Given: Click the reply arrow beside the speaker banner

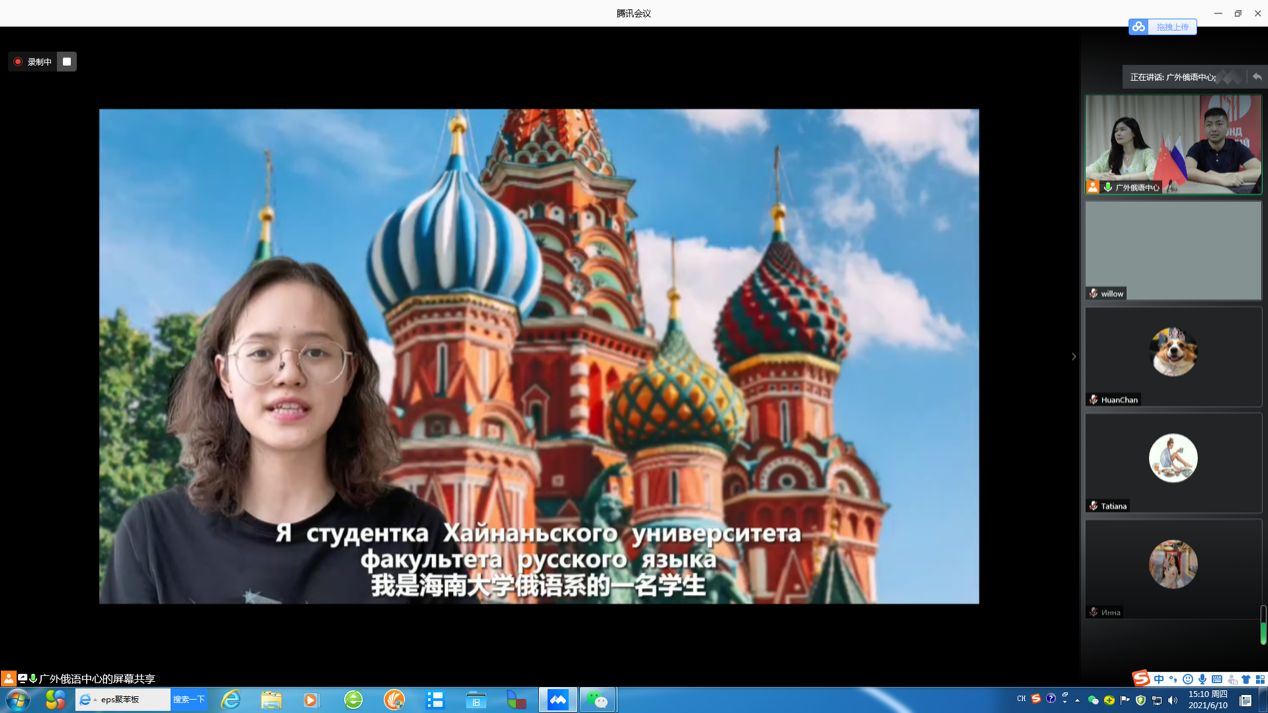Looking at the screenshot, I should (x=1256, y=77).
